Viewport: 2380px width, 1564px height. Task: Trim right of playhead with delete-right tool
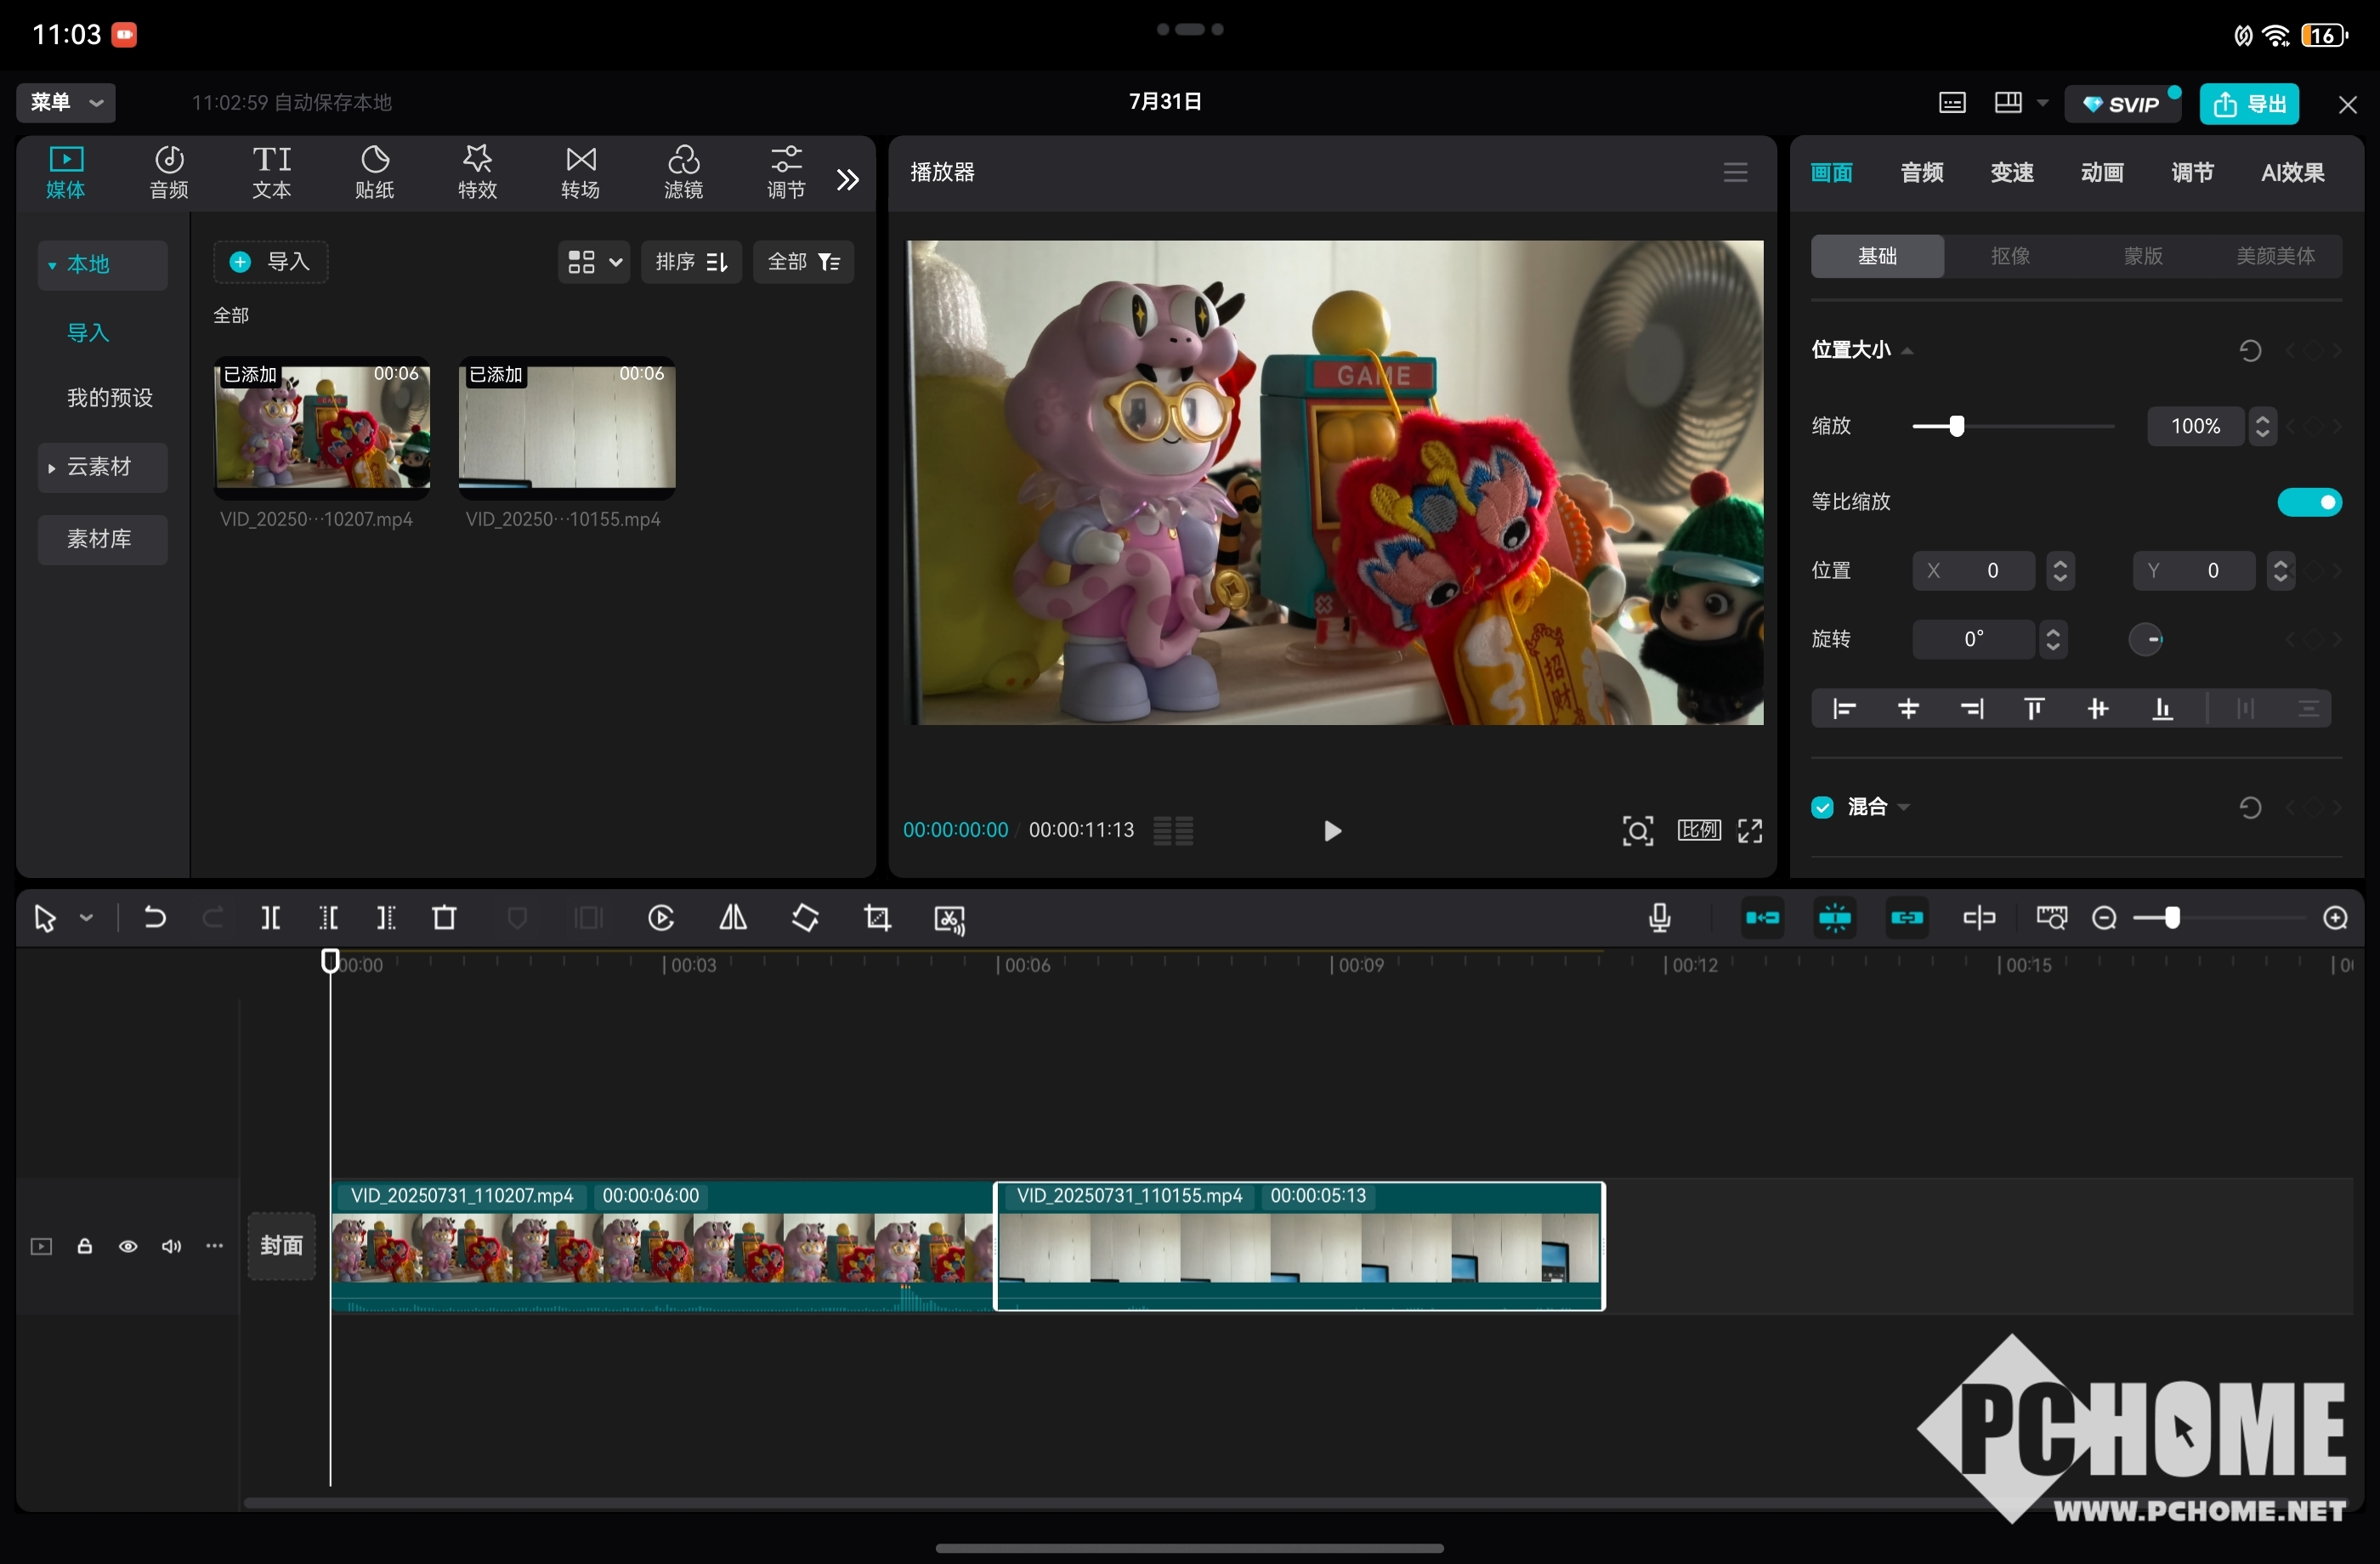(x=386, y=917)
